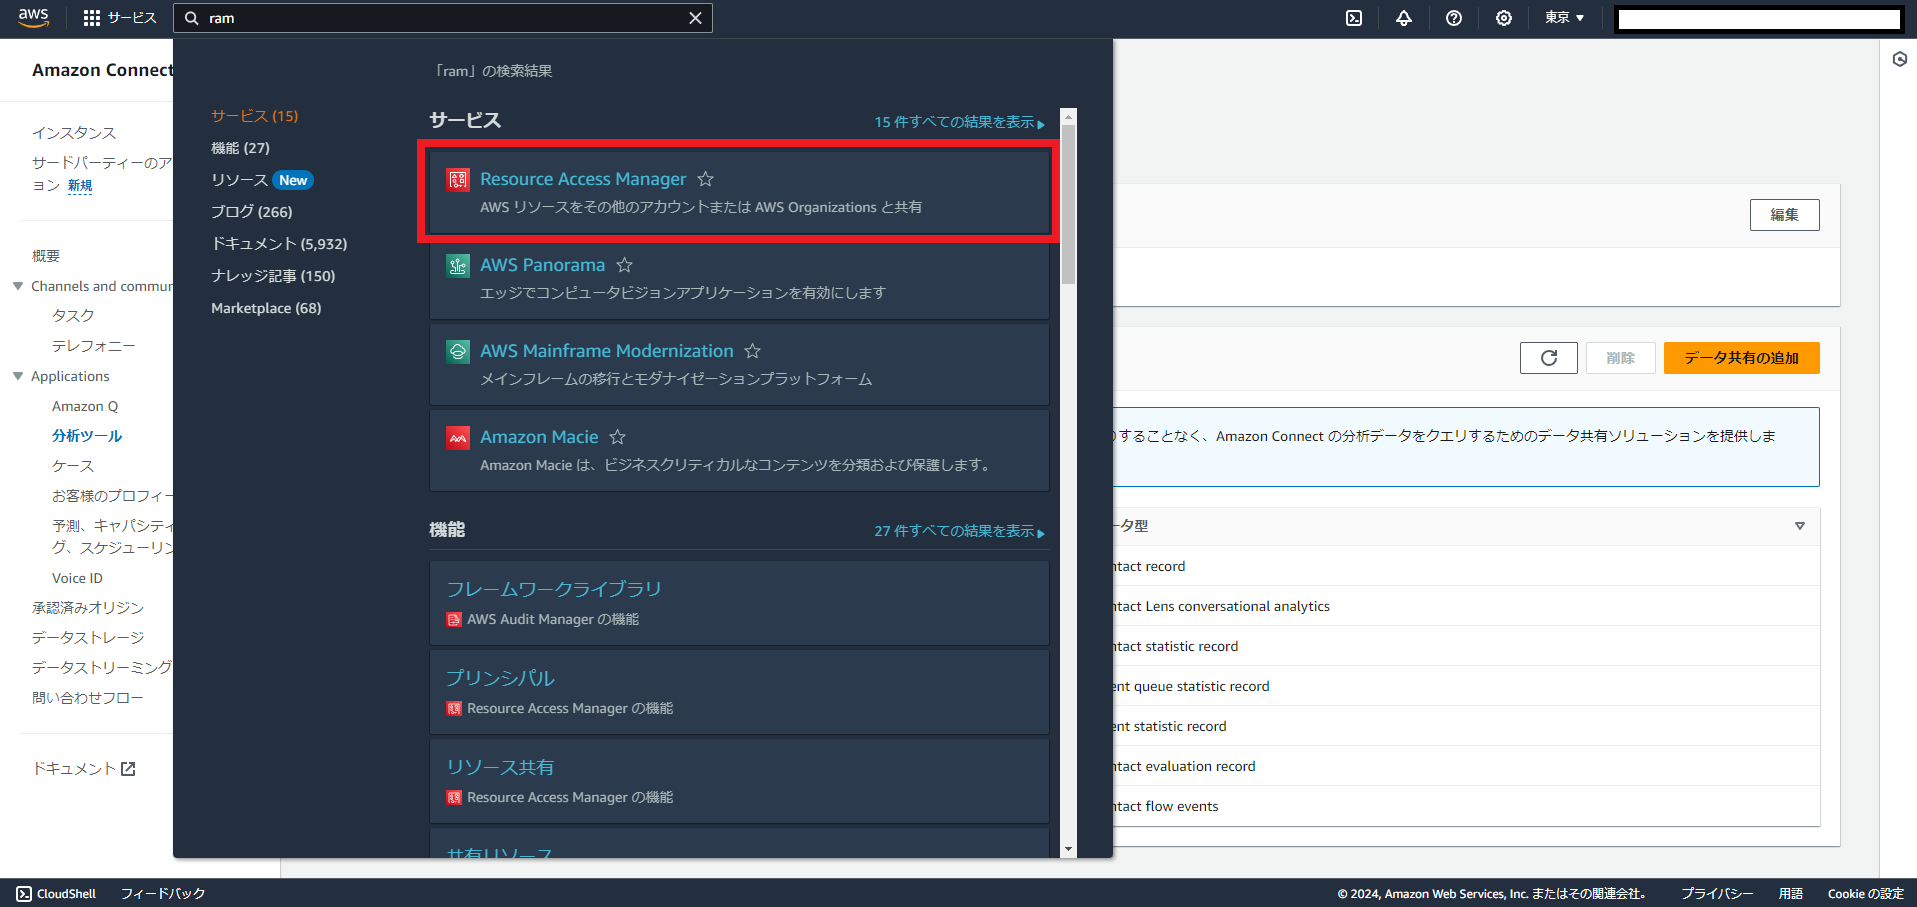
Task: Open Resource Access Manager service link
Action: tap(583, 179)
